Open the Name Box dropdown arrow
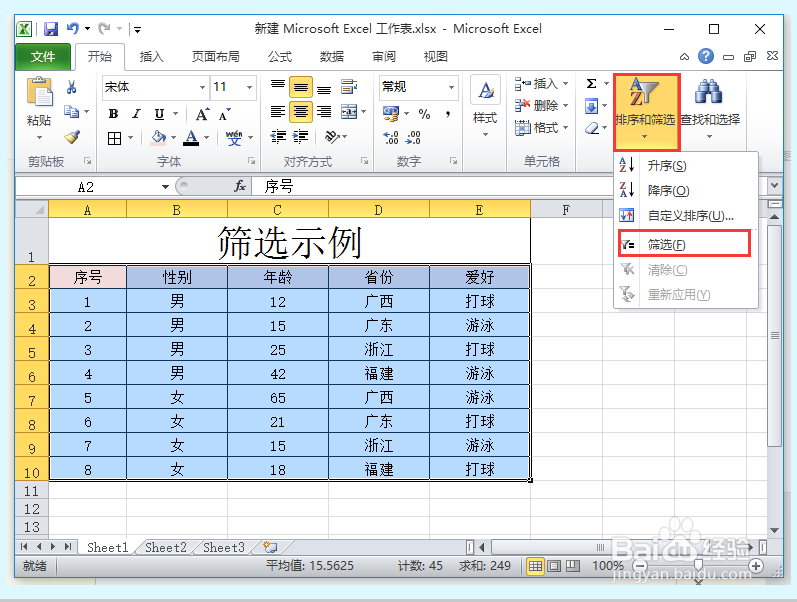 [x=165, y=187]
